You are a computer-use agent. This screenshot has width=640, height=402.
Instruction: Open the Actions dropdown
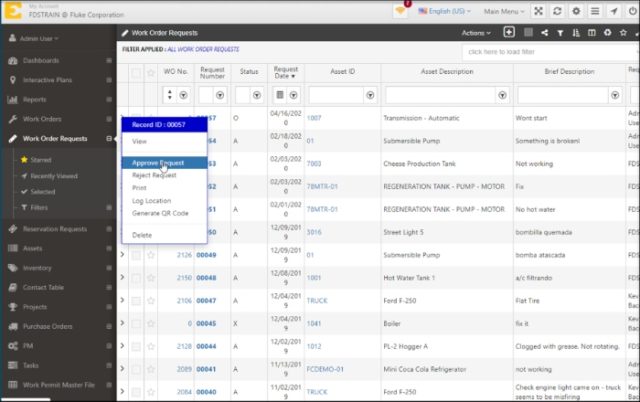click(478, 32)
